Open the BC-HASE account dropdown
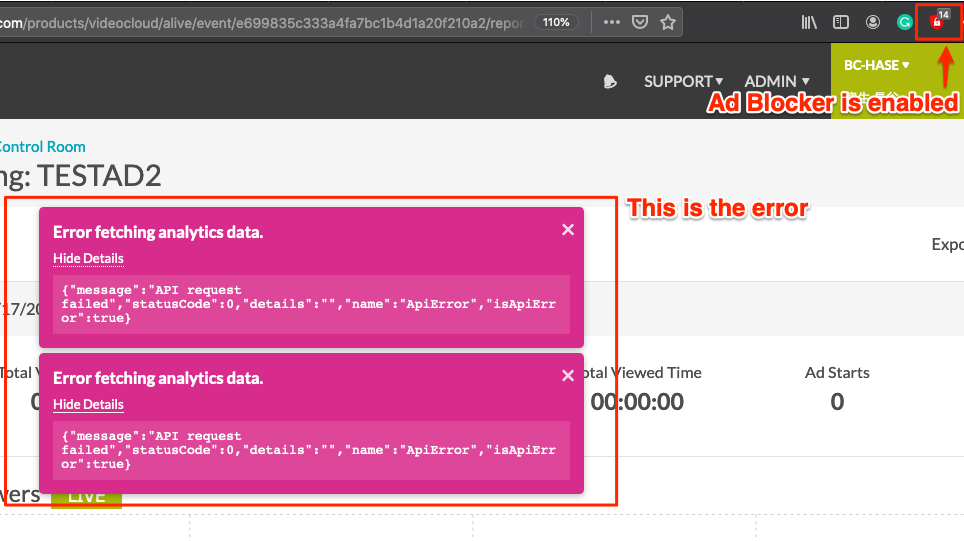This screenshot has width=964, height=541. pos(876,65)
